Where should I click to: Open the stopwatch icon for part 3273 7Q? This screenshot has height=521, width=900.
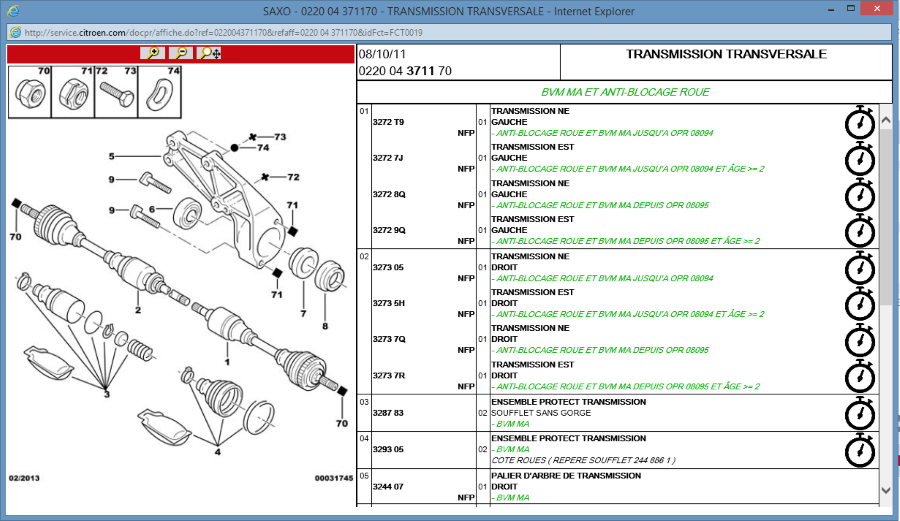point(860,340)
